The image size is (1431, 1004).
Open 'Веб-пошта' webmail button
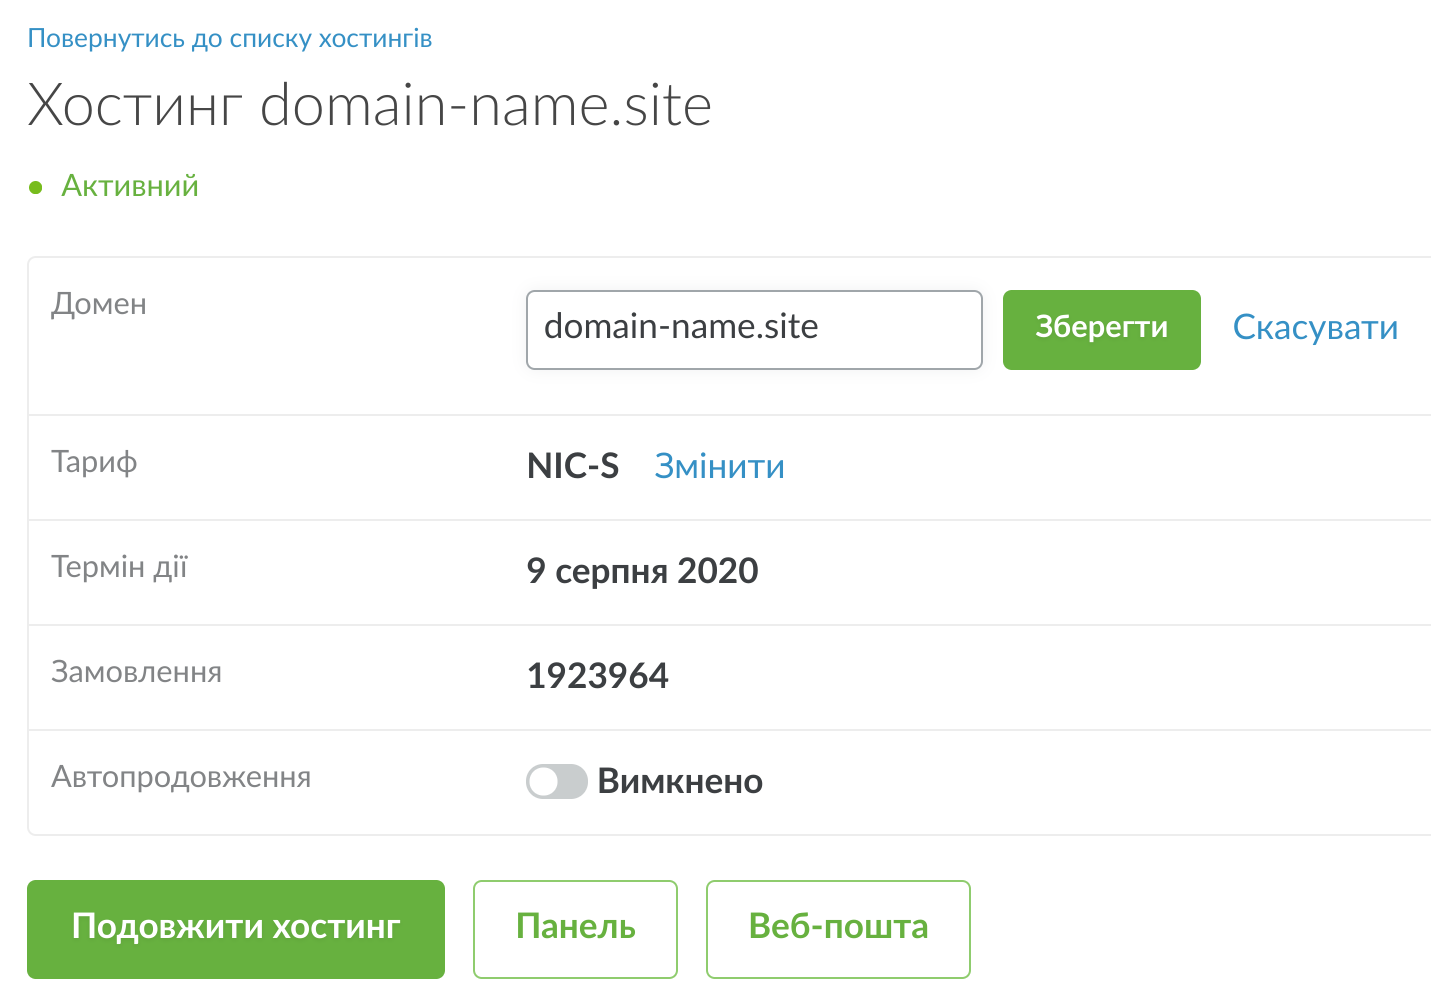(x=838, y=928)
